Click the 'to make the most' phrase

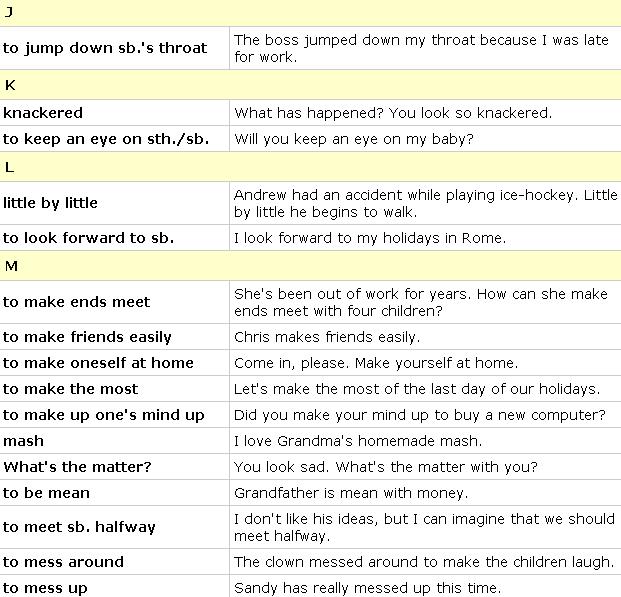click(x=70, y=389)
